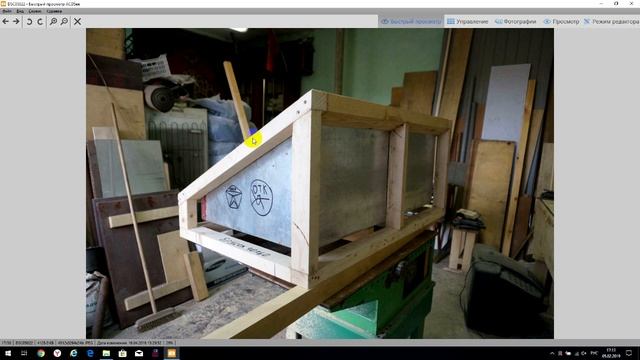Viewport: 640px width, 360px height.
Task: Show hidden system tray icons
Action: pyautogui.click(x=552, y=353)
